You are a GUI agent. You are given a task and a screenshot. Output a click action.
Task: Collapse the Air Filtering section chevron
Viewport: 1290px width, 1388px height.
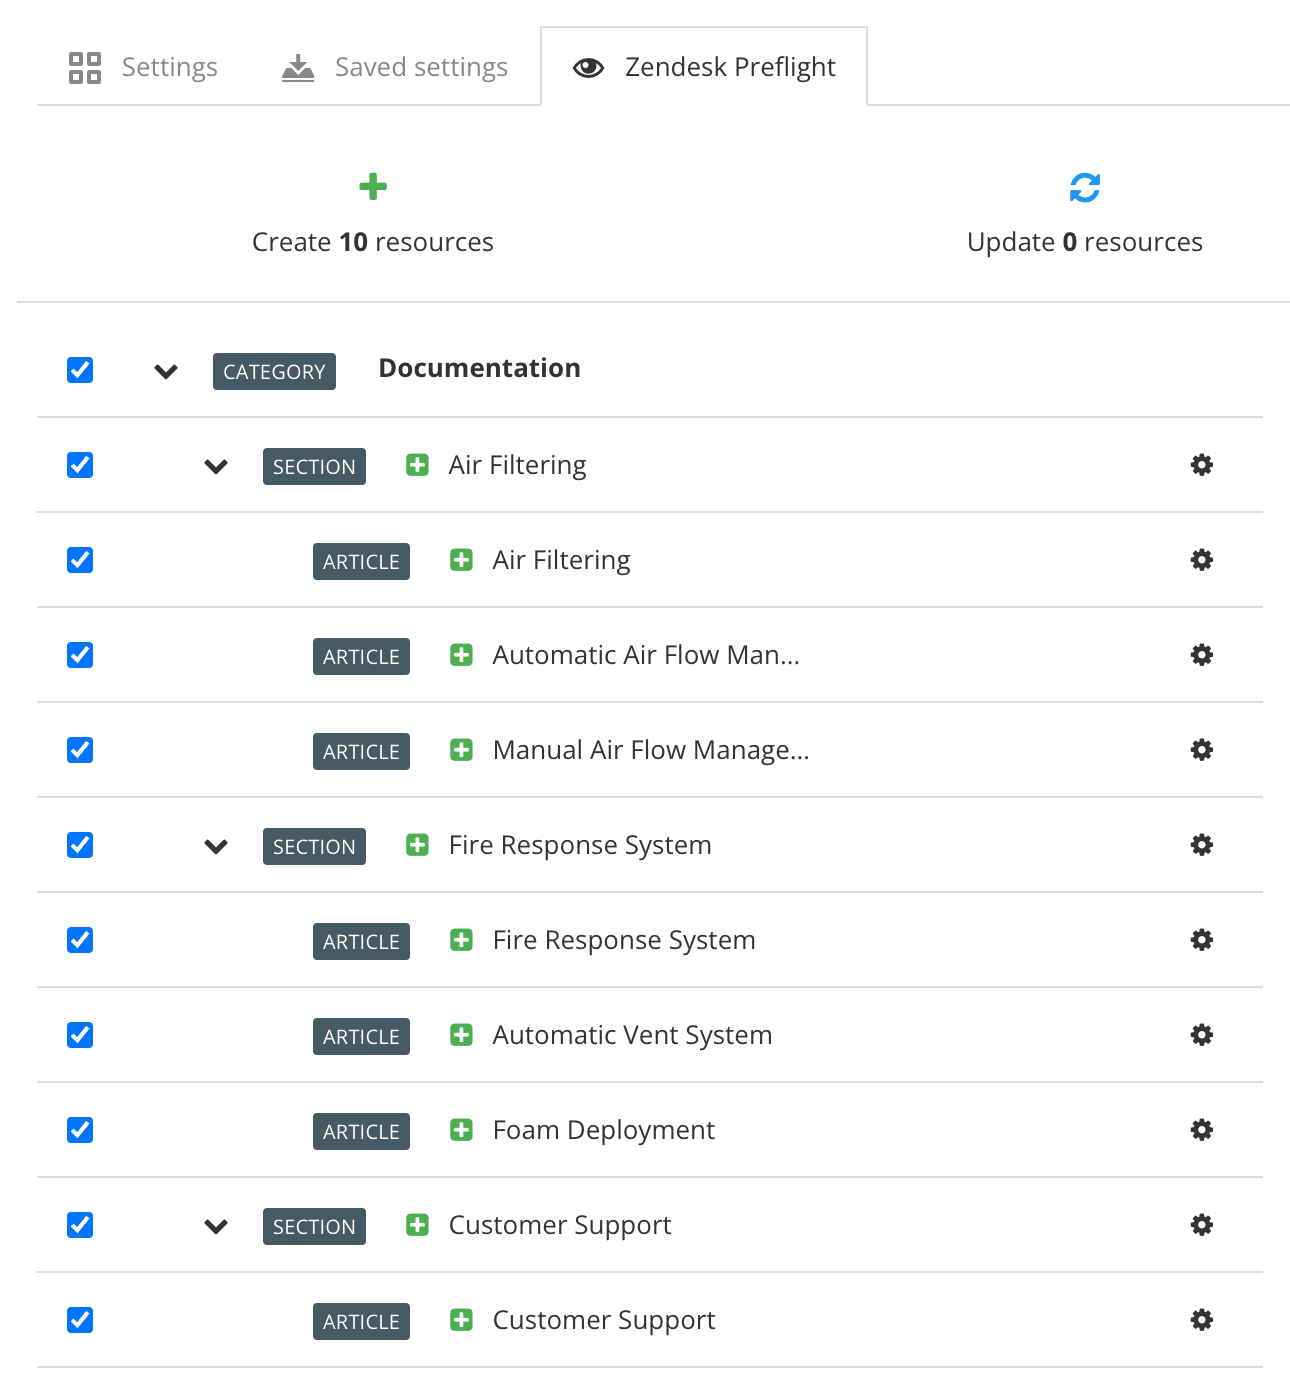(x=215, y=466)
